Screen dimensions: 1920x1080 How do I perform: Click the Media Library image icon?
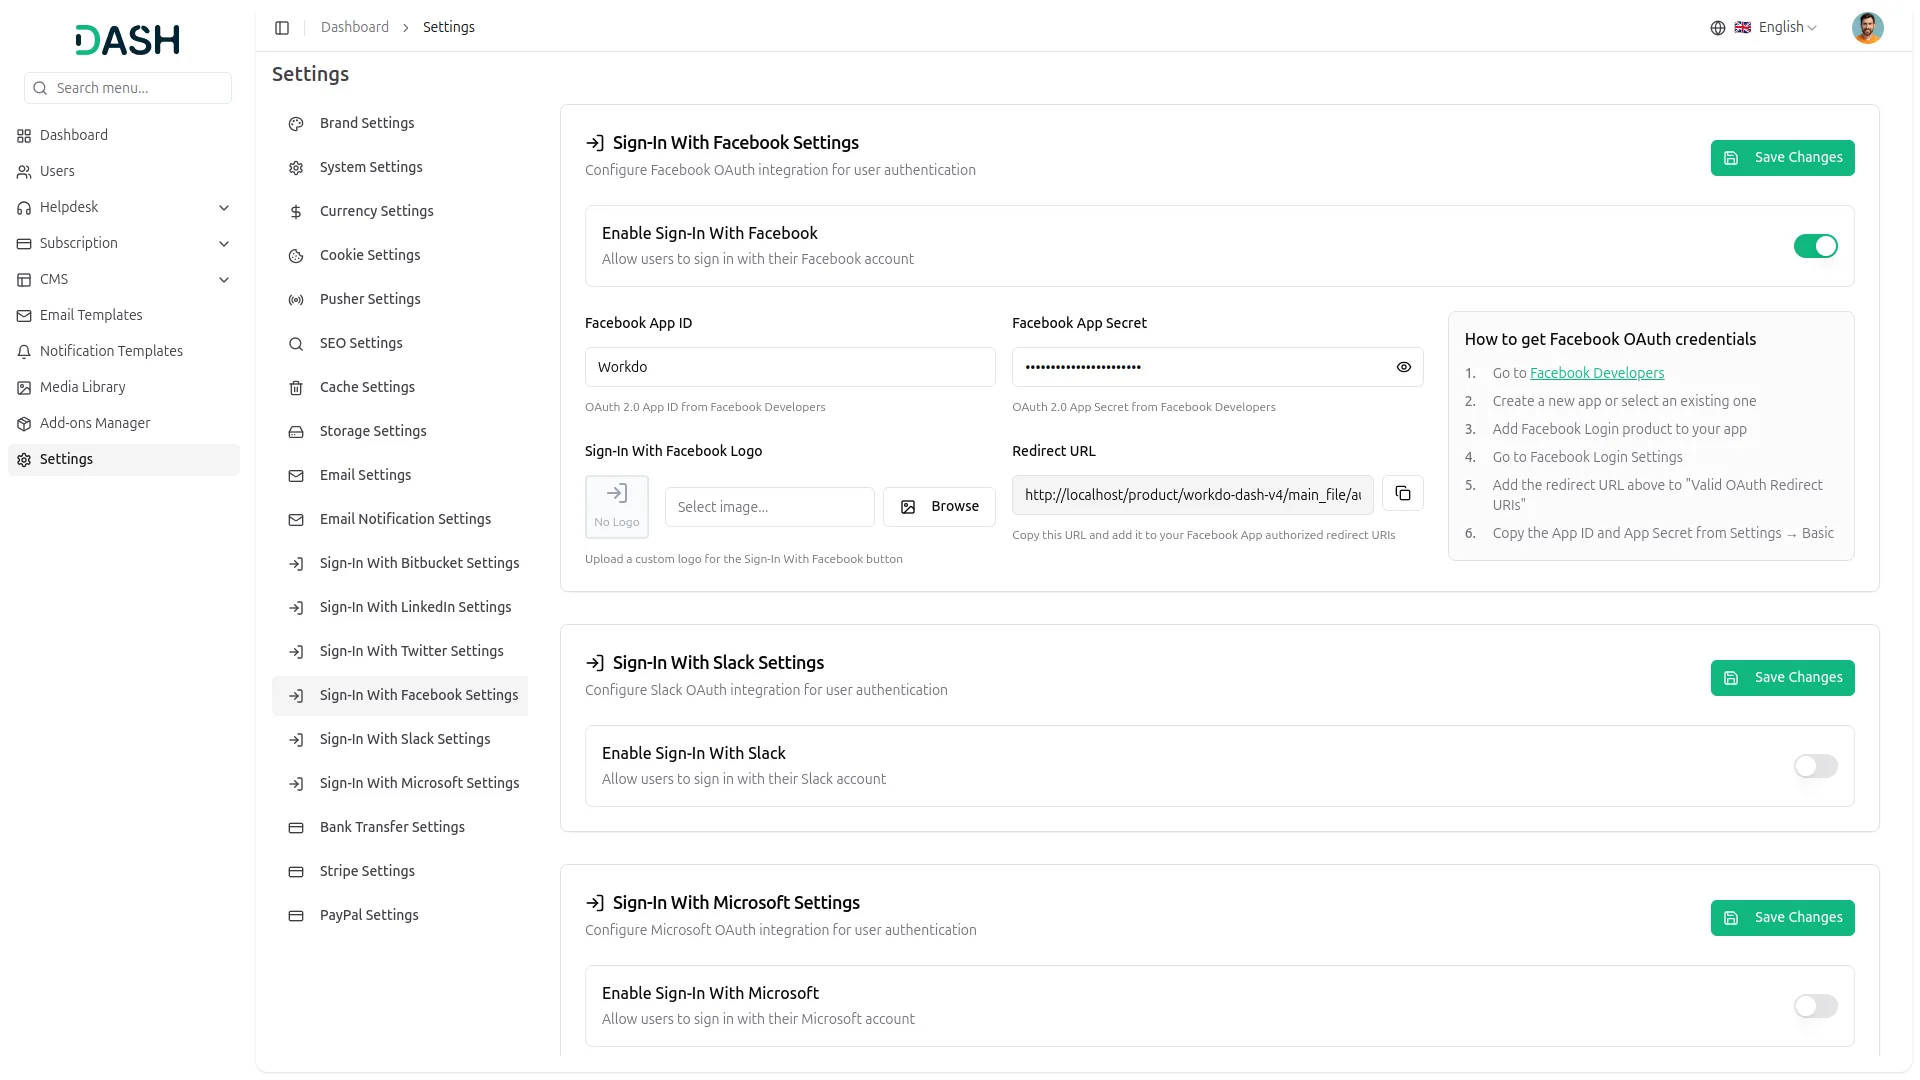24,388
